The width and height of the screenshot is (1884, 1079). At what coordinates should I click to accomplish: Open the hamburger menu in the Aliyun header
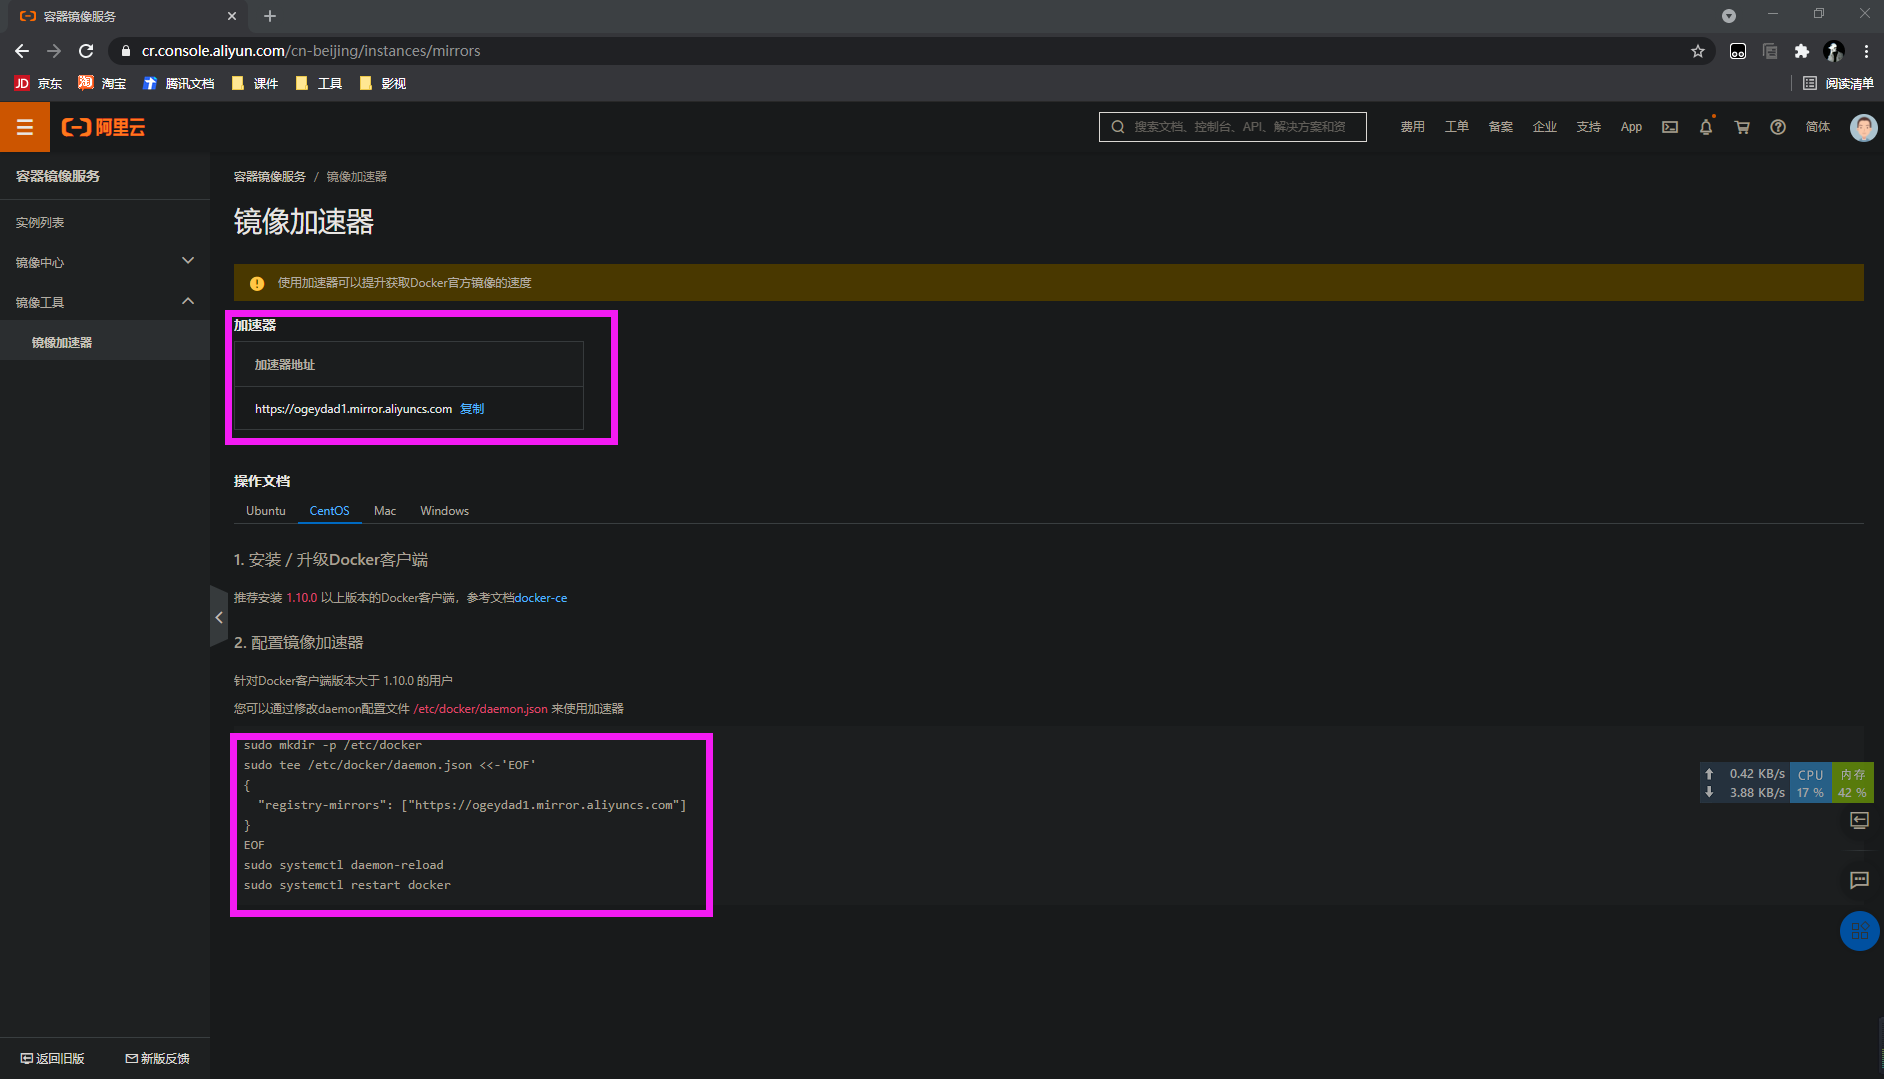(x=25, y=127)
